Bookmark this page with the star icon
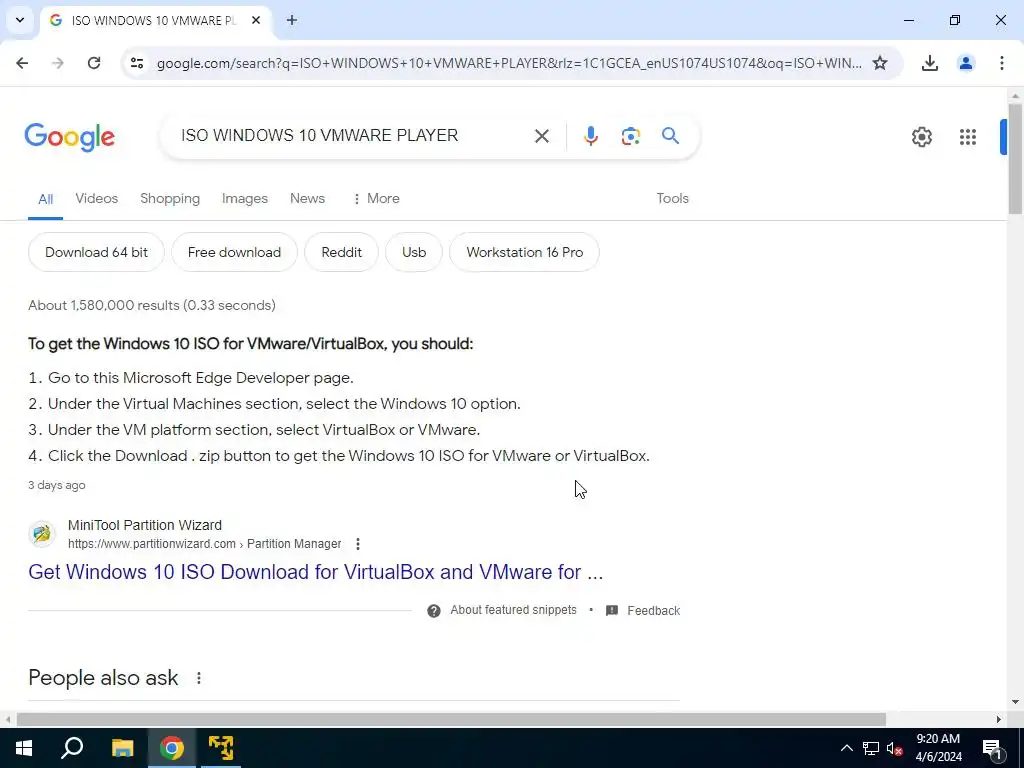The width and height of the screenshot is (1024, 768). pos(880,63)
